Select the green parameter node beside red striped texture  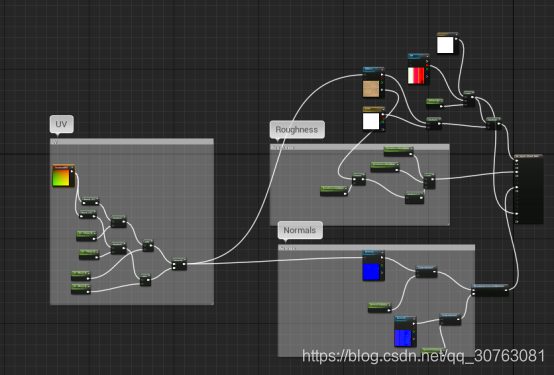[435, 103]
